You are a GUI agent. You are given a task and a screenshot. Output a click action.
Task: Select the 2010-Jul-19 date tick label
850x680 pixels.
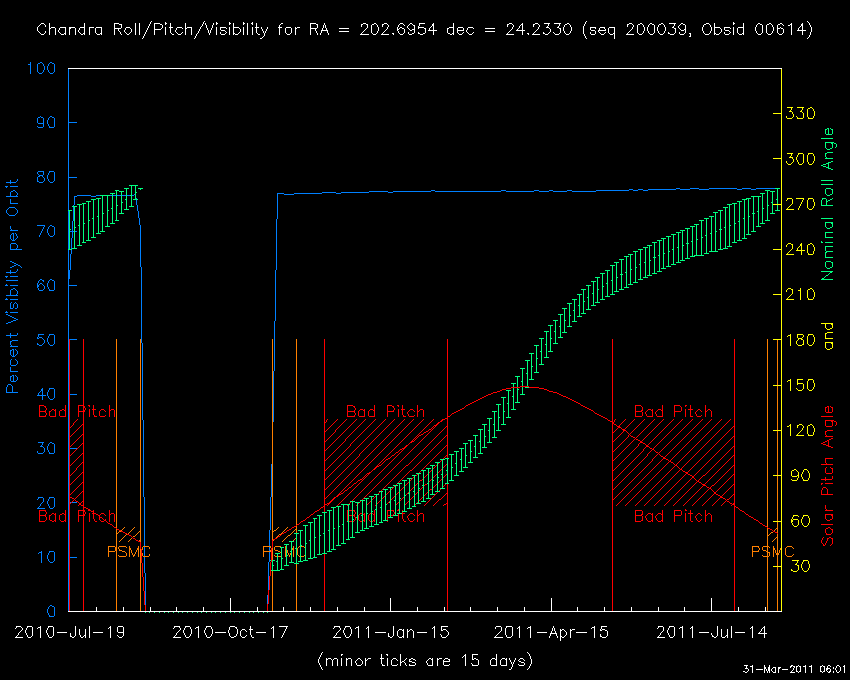point(64,632)
